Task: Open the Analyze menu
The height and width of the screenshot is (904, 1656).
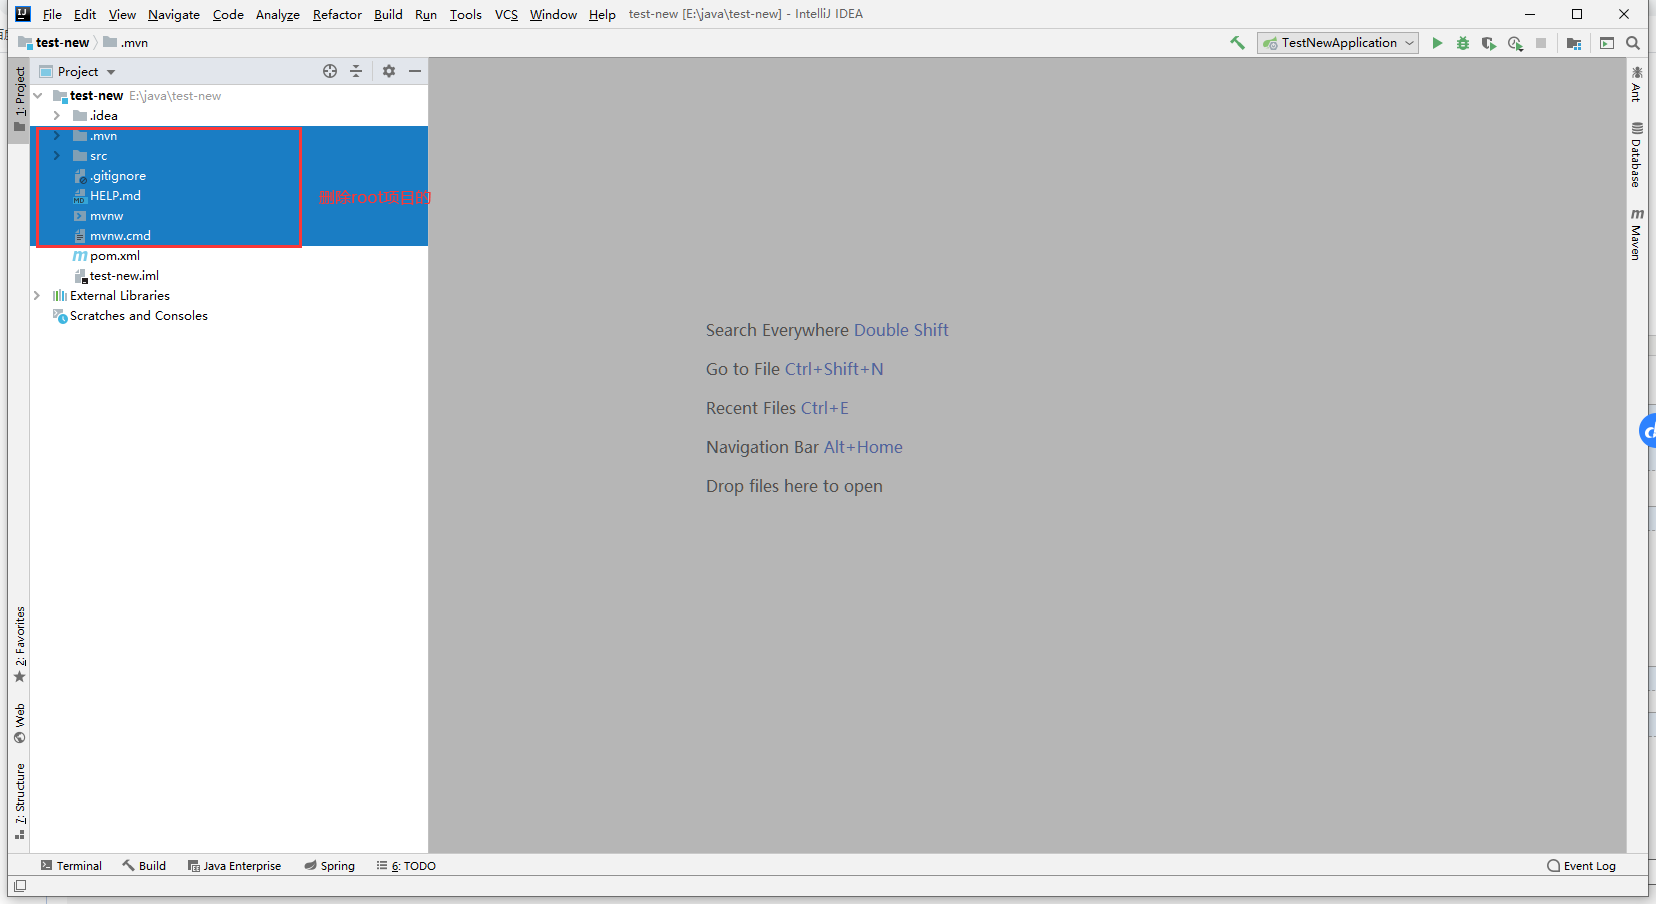Action: point(278,14)
